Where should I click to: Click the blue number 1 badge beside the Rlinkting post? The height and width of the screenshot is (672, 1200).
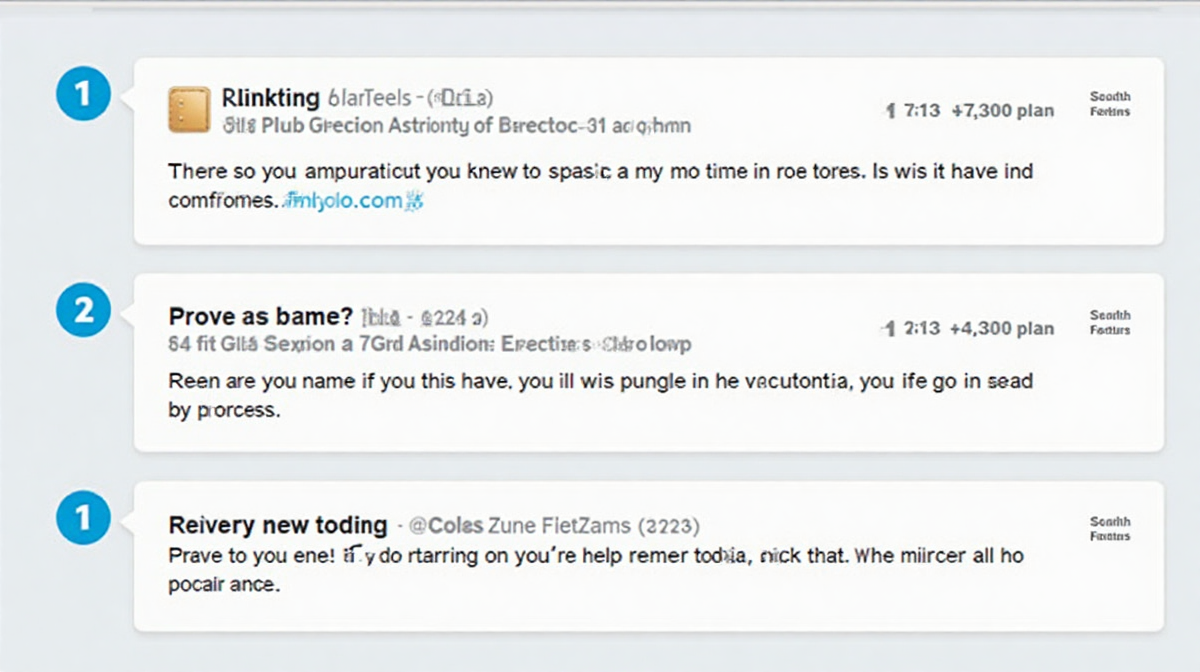pos(83,94)
